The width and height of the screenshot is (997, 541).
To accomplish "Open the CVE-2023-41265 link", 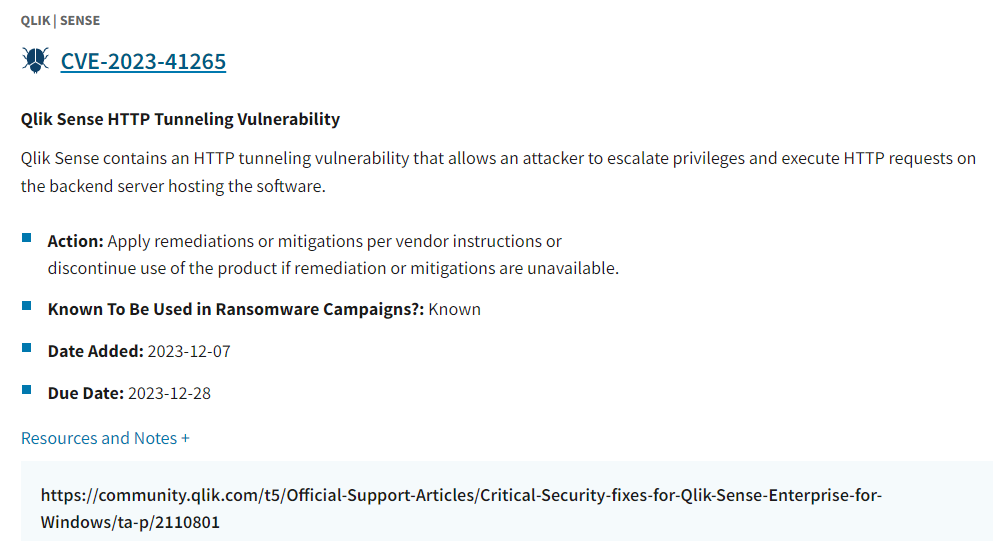I will click(x=143, y=61).
